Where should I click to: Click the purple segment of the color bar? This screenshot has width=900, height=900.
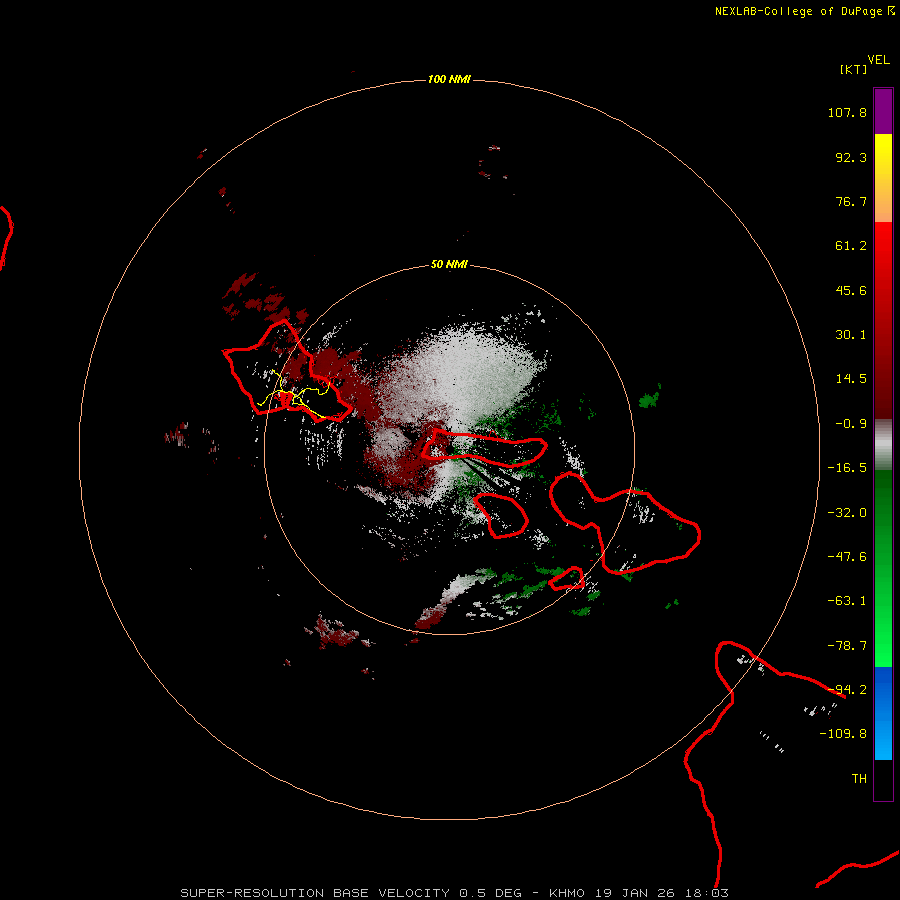click(883, 111)
